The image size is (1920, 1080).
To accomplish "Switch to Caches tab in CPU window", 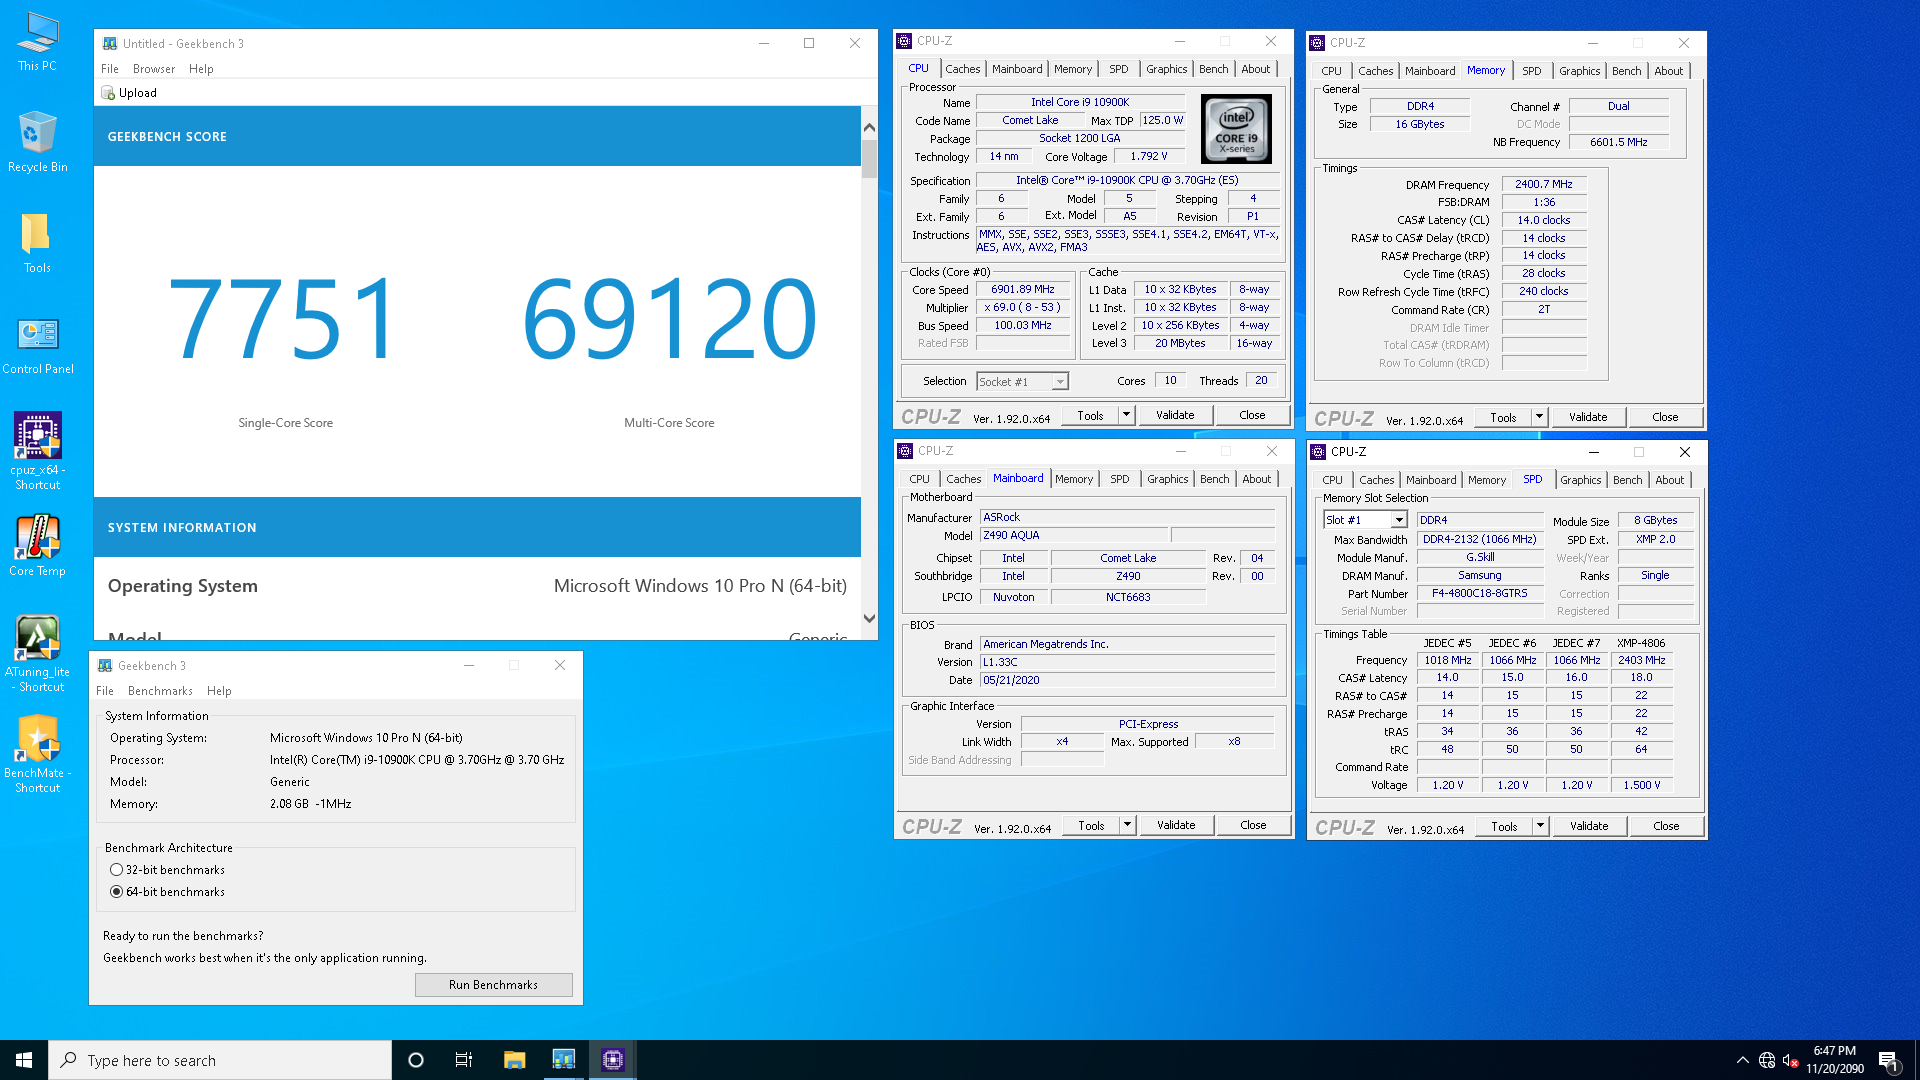I will [x=963, y=69].
